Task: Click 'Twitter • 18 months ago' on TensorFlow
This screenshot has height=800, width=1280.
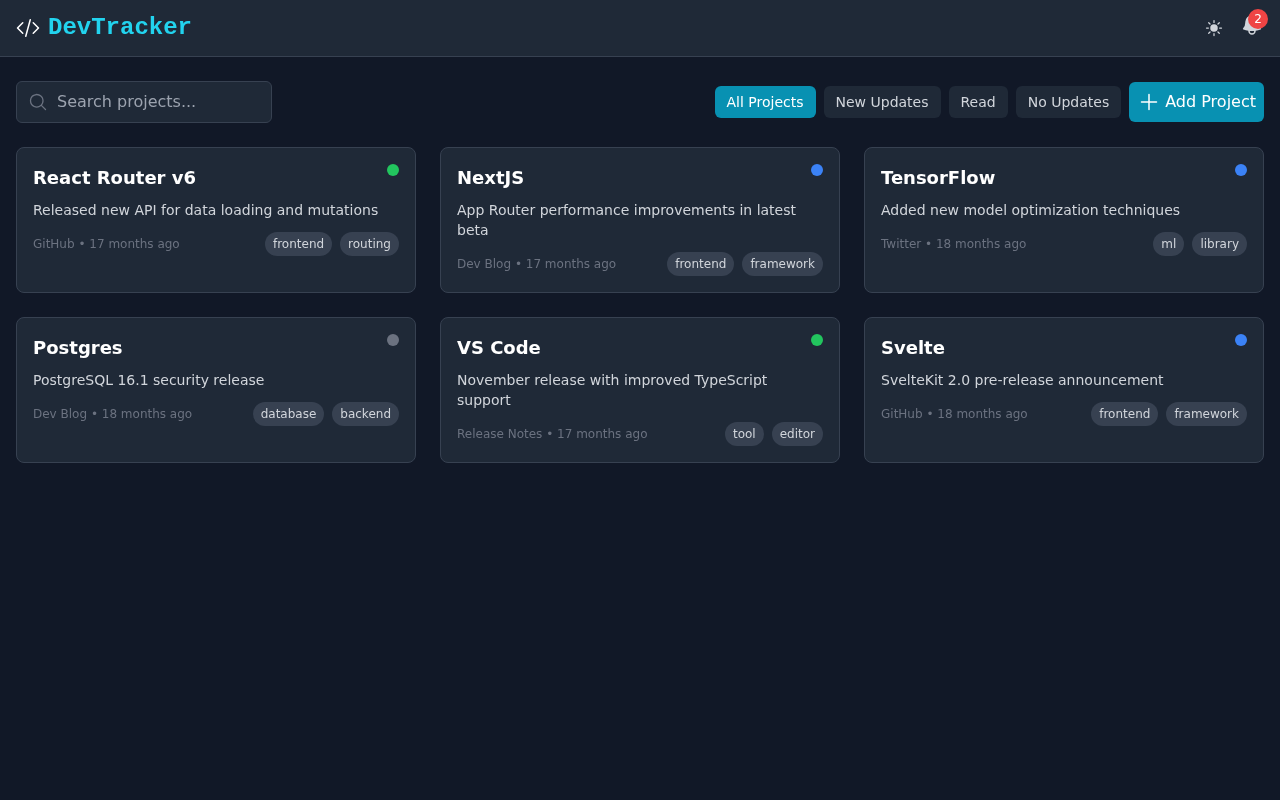Action: [x=953, y=244]
